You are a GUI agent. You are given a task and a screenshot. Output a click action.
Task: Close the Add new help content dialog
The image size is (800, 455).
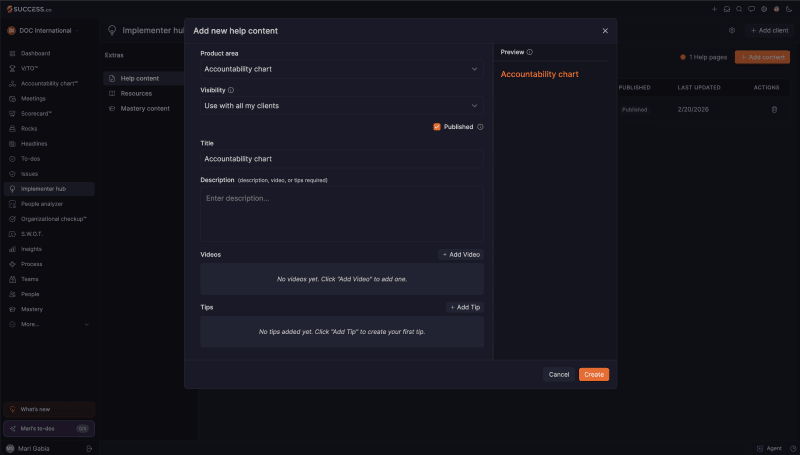click(x=605, y=31)
